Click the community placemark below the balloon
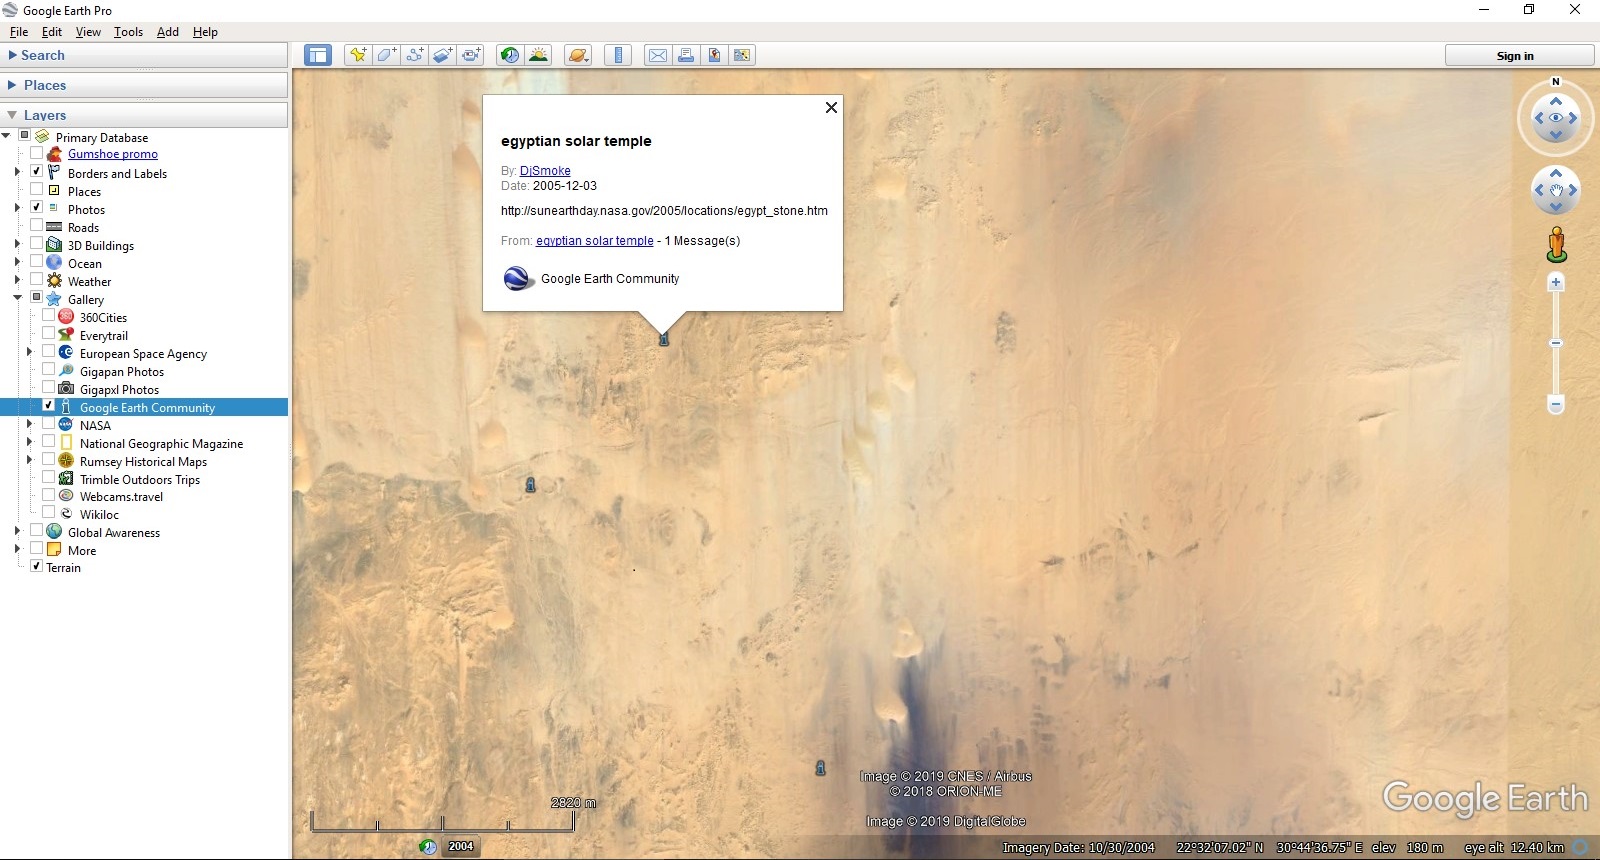The width and height of the screenshot is (1600, 860). pos(664,340)
